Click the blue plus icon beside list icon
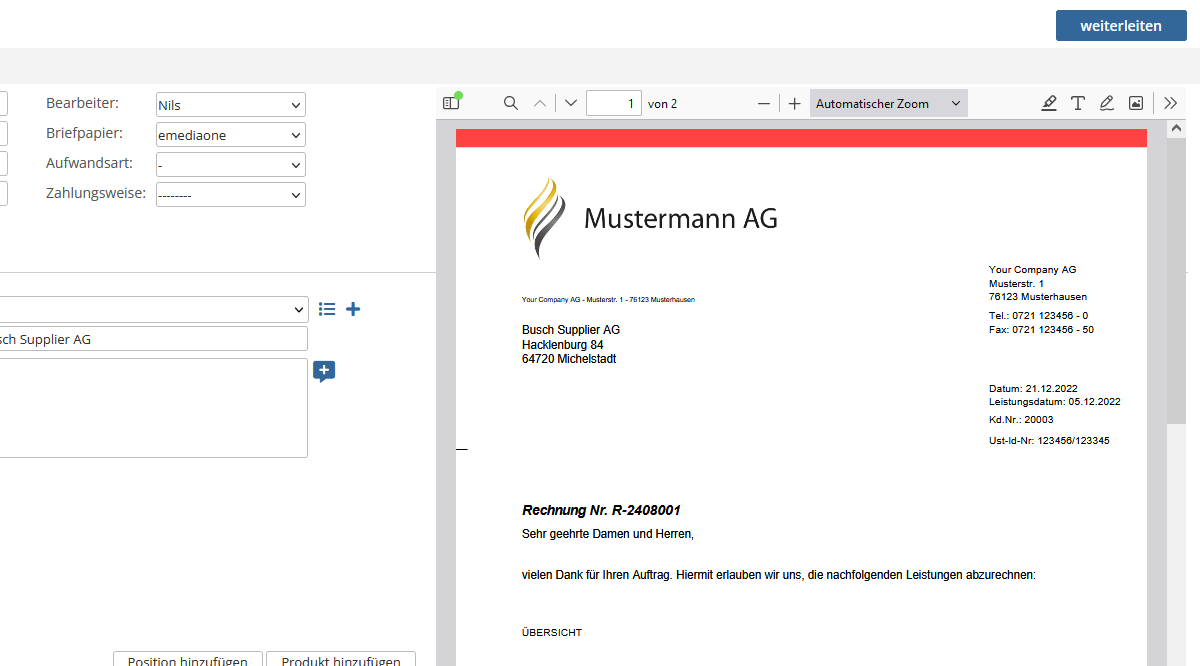 pos(353,309)
